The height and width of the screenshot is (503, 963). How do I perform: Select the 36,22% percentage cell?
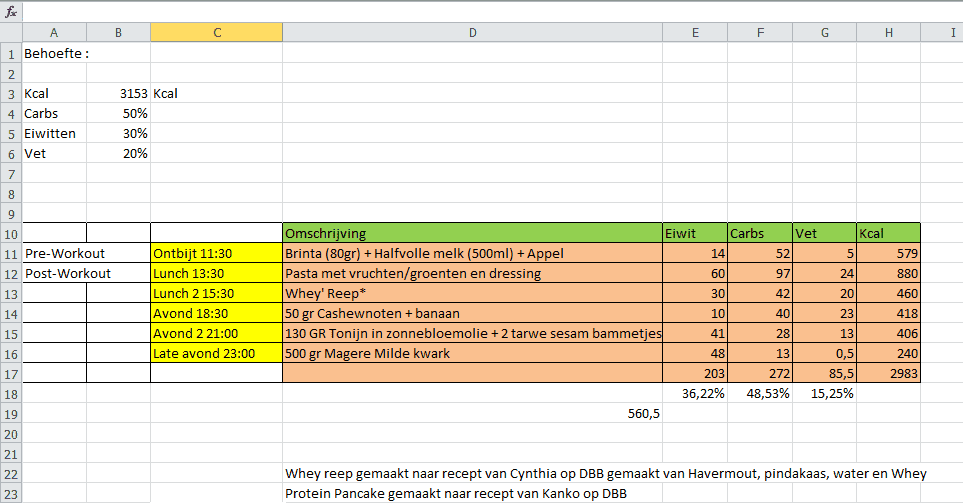[x=694, y=393]
